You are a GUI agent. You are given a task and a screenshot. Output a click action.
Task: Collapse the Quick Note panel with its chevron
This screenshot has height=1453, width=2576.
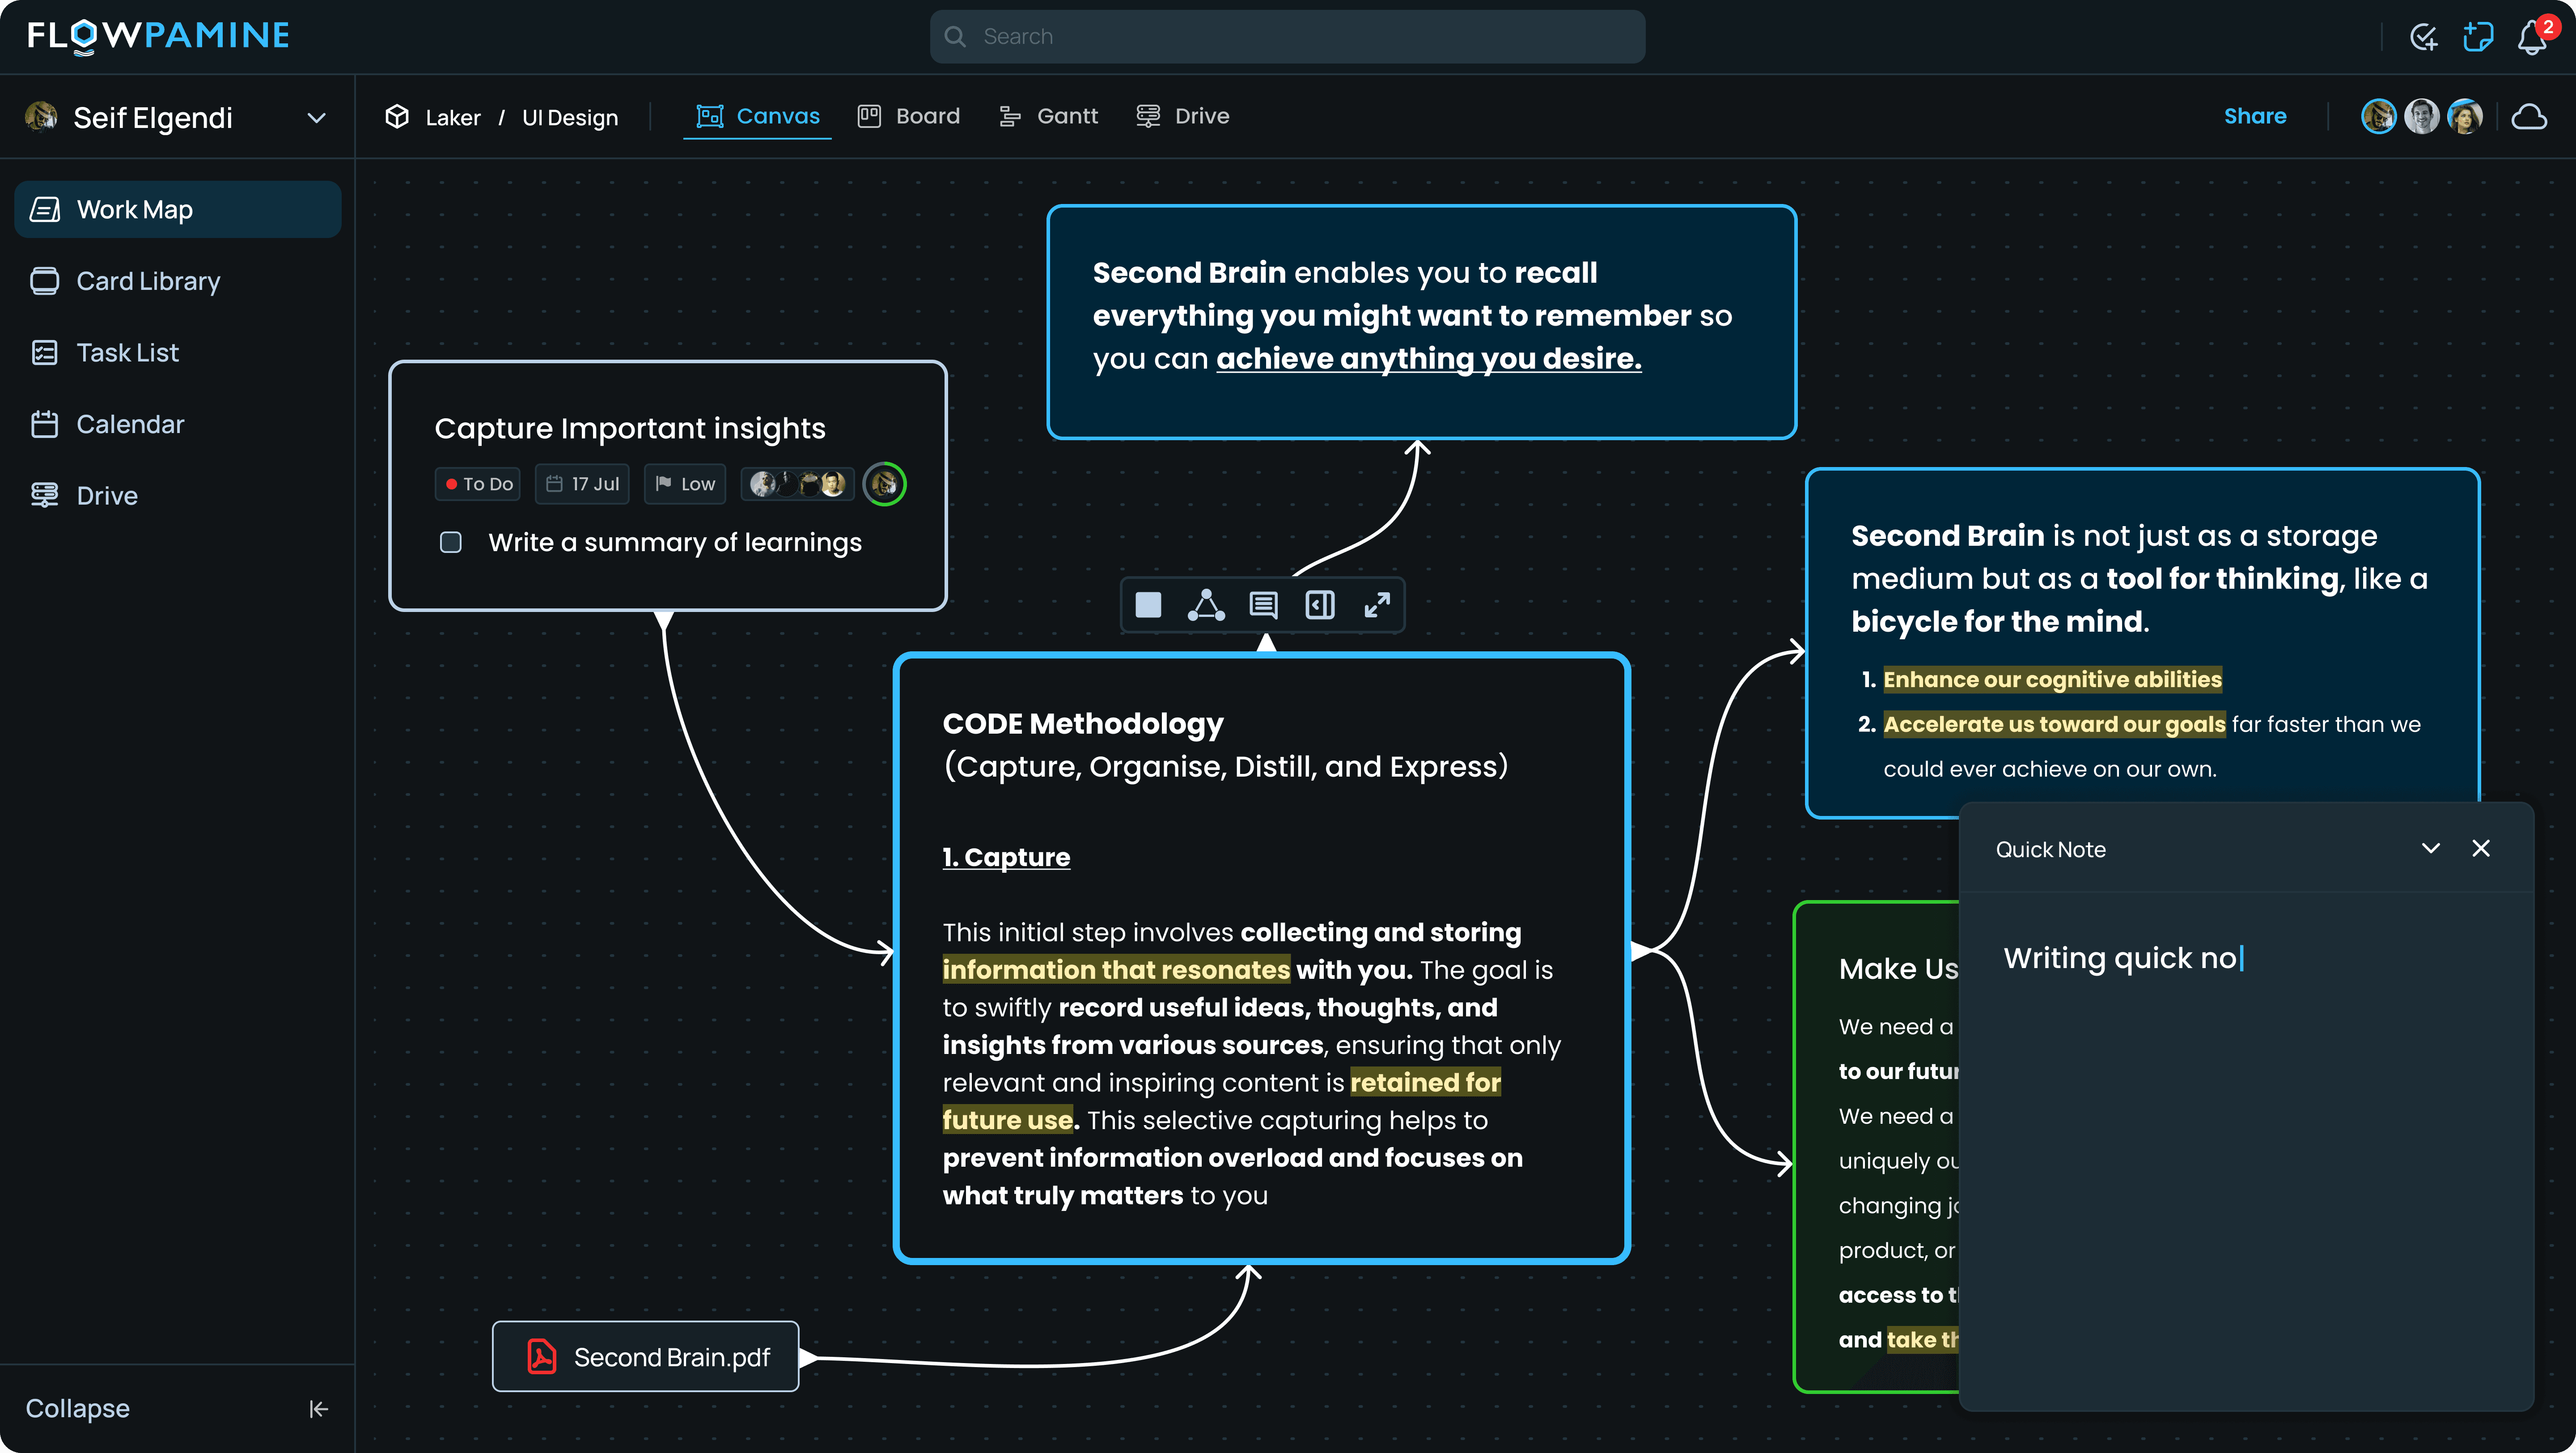(x=2430, y=848)
